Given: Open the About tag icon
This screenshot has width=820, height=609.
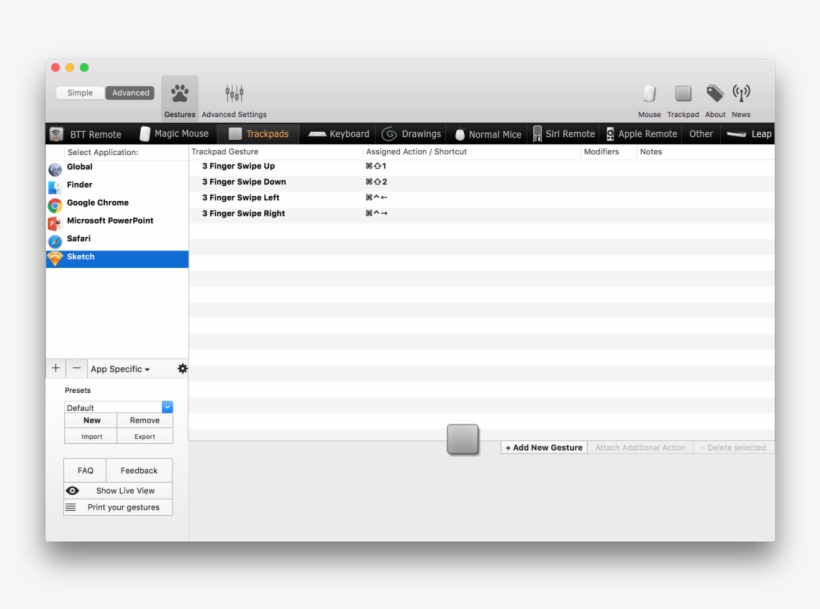Looking at the screenshot, I should (715, 94).
